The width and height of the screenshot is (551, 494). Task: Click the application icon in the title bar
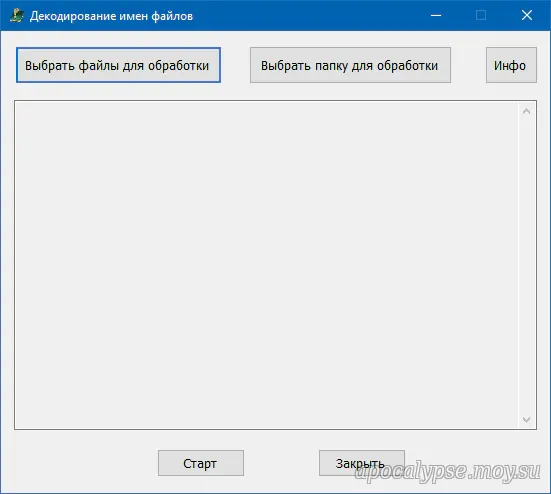(x=17, y=15)
